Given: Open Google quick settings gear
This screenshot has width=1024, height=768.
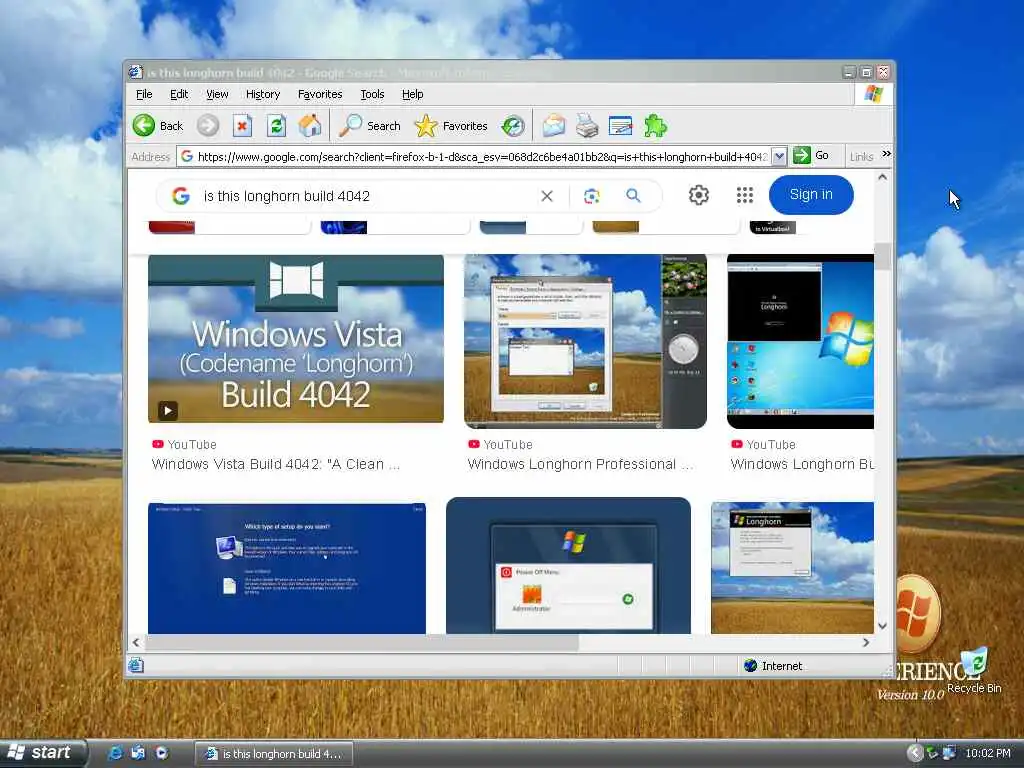Looking at the screenshot, I should (699, 195).
